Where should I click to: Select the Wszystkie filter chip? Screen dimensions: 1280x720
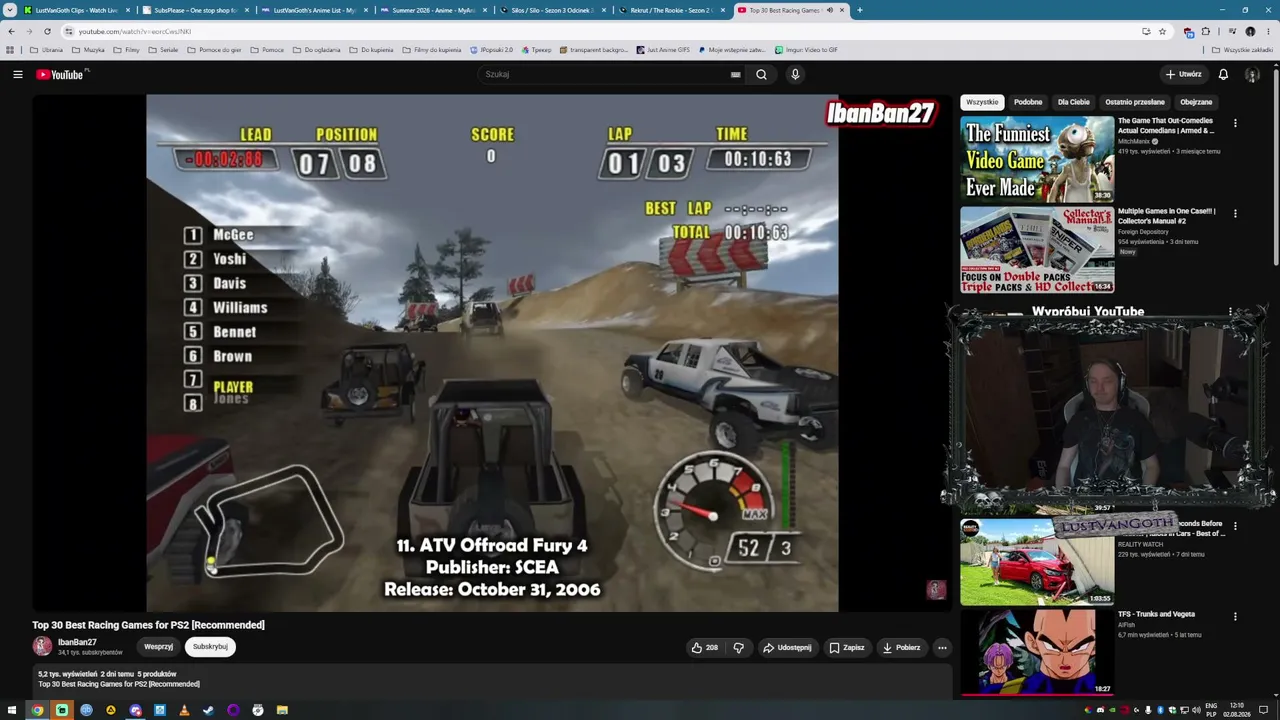[x=982, y=102]
